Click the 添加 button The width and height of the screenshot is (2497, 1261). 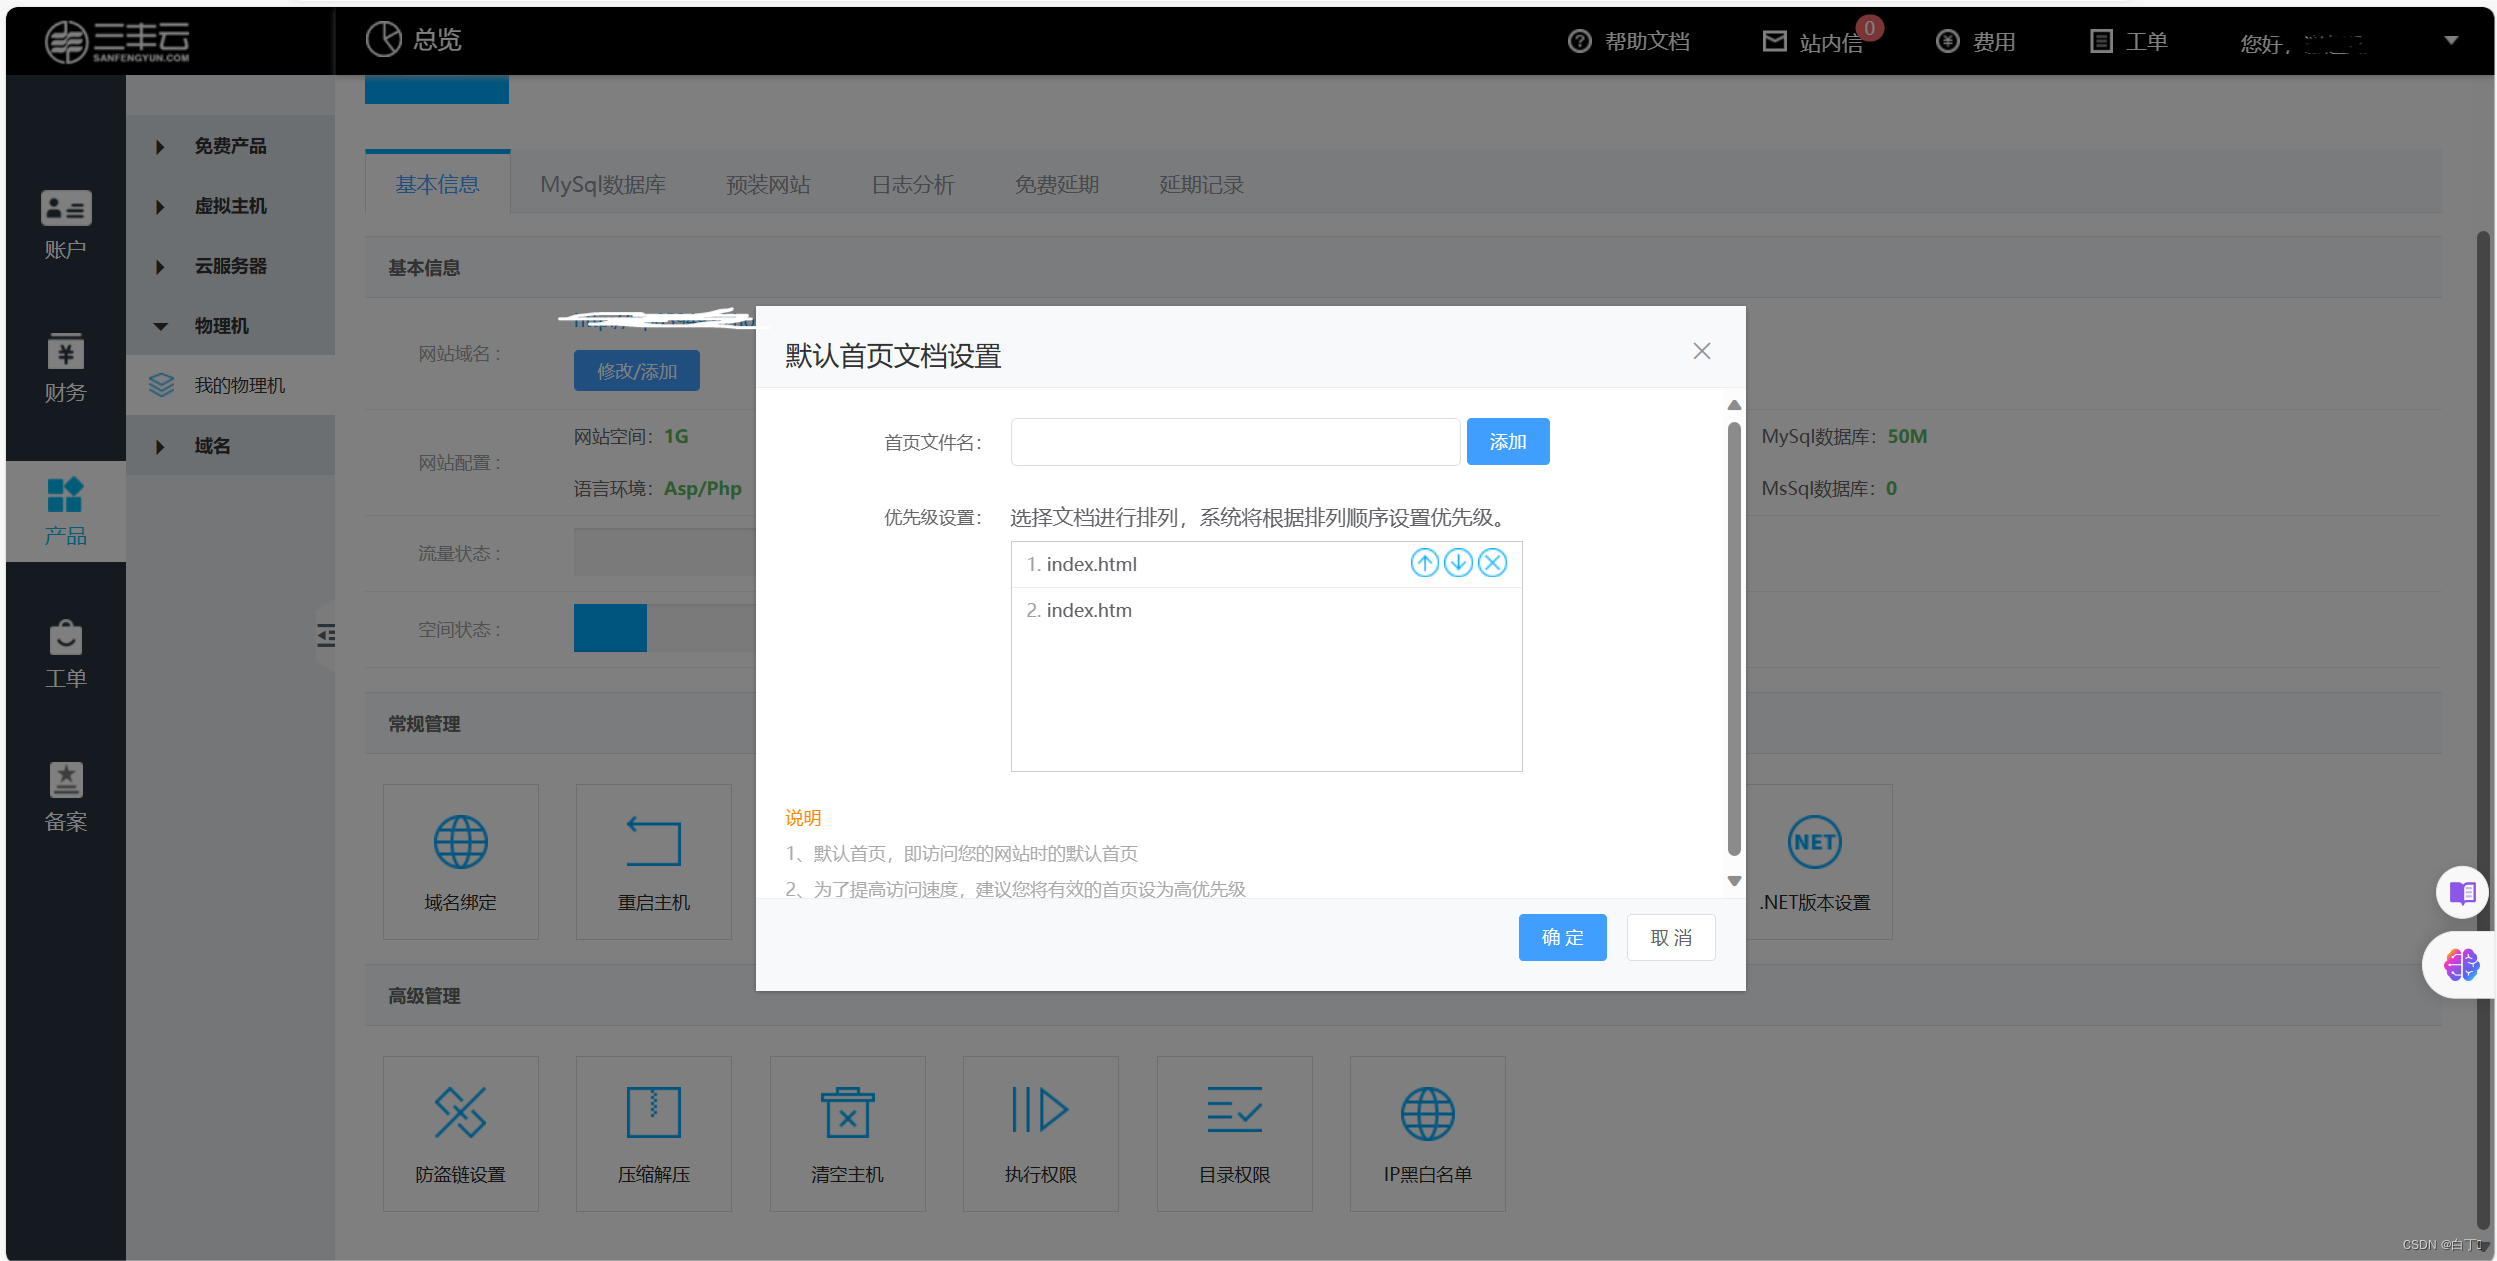pyautogui.click(x=1507, y=442)
